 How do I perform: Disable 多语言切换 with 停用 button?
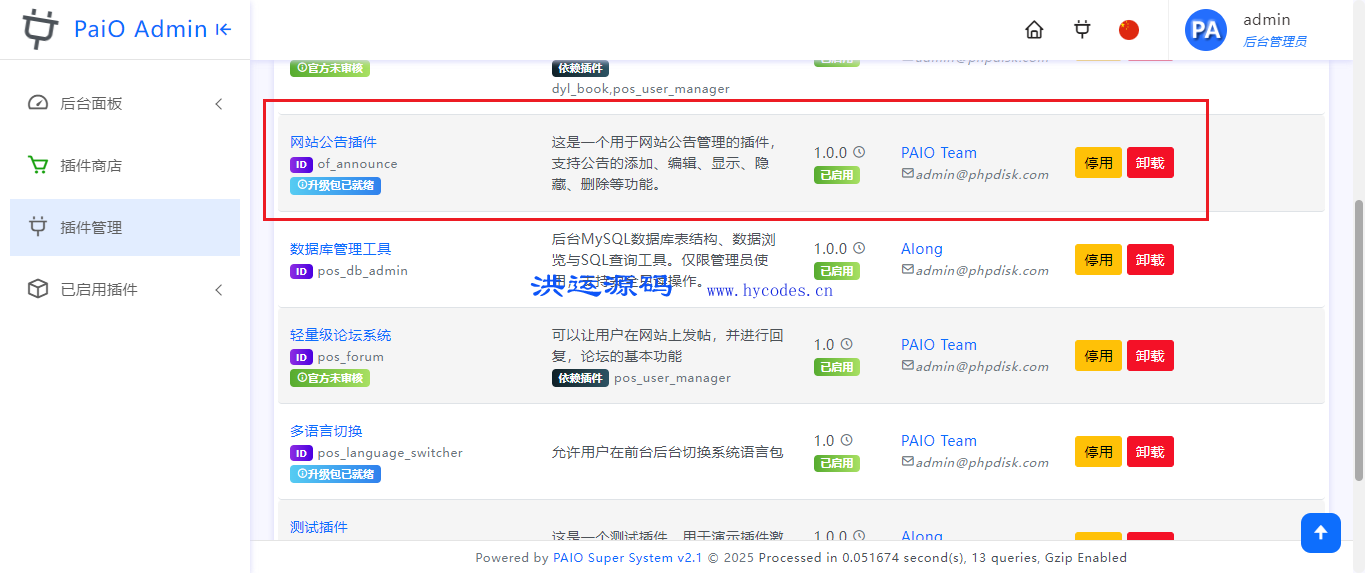click(1098, 451)
